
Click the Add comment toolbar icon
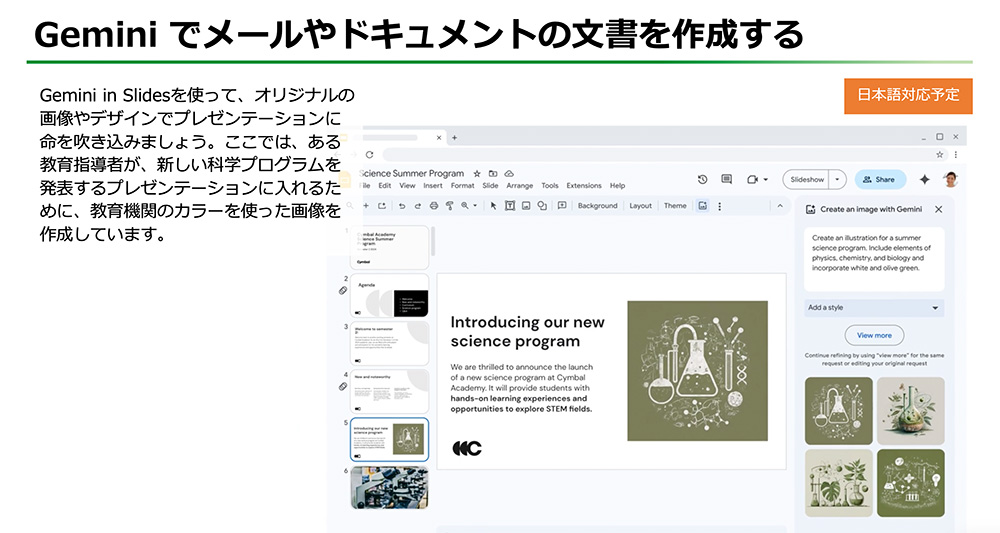(x=562, y=206)
